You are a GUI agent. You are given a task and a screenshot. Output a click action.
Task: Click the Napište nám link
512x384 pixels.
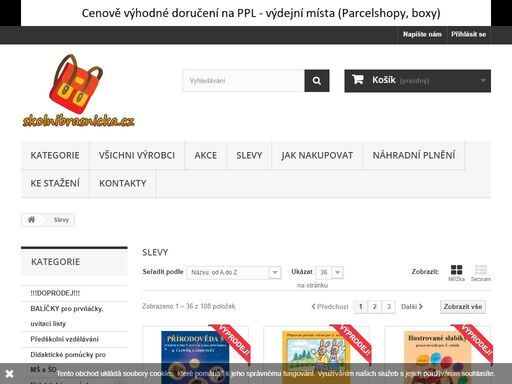coord(422,34)
